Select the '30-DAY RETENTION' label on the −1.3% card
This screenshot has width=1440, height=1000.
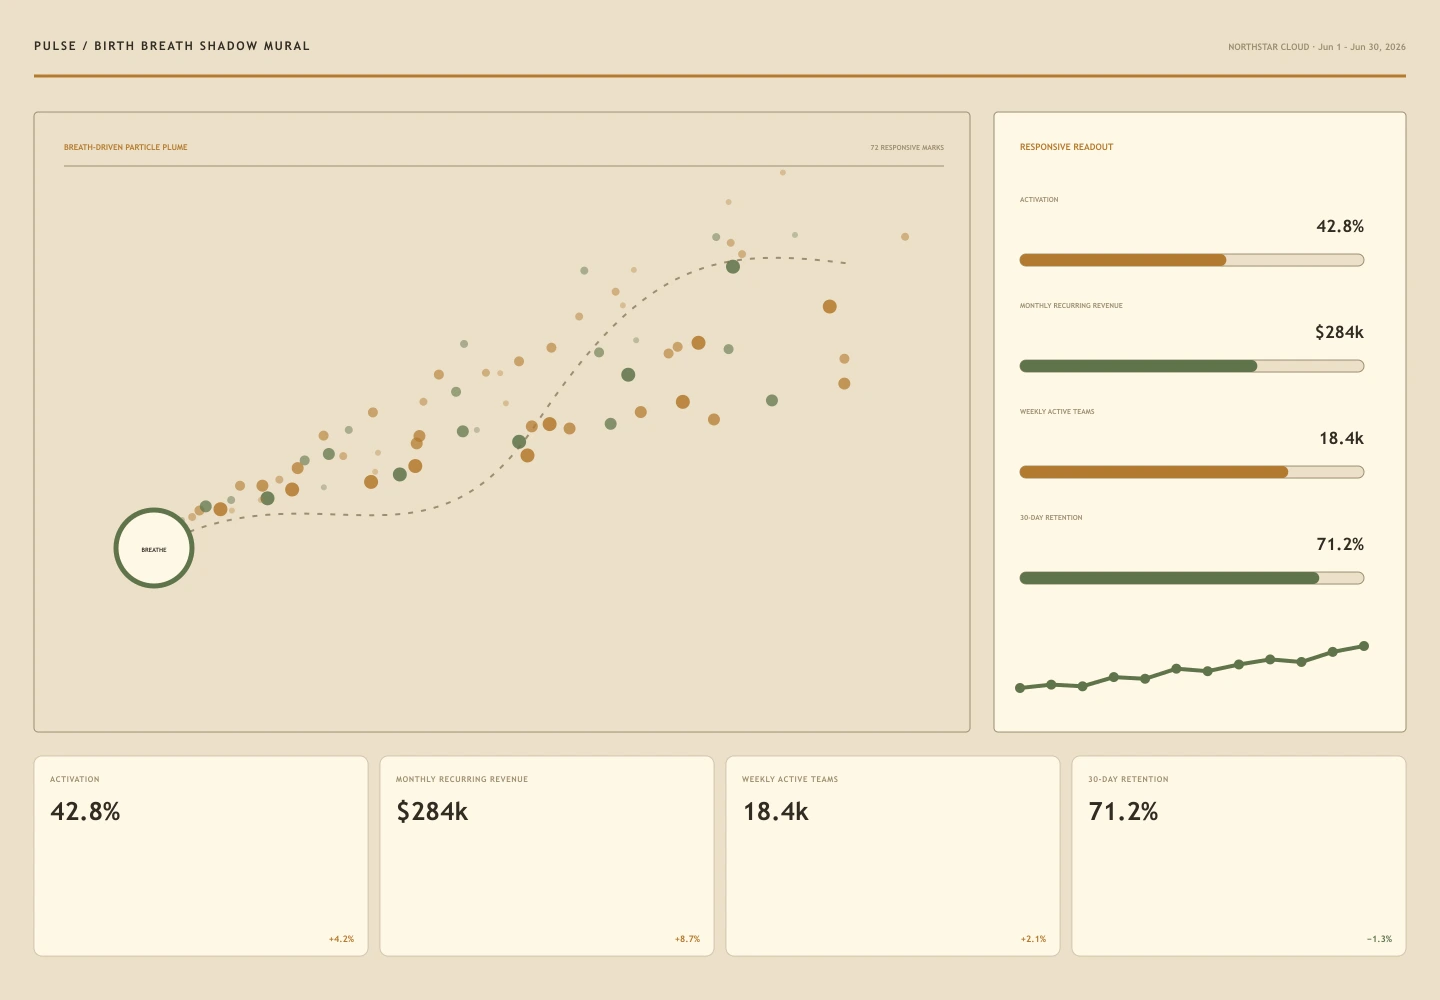coord(1128,779)
